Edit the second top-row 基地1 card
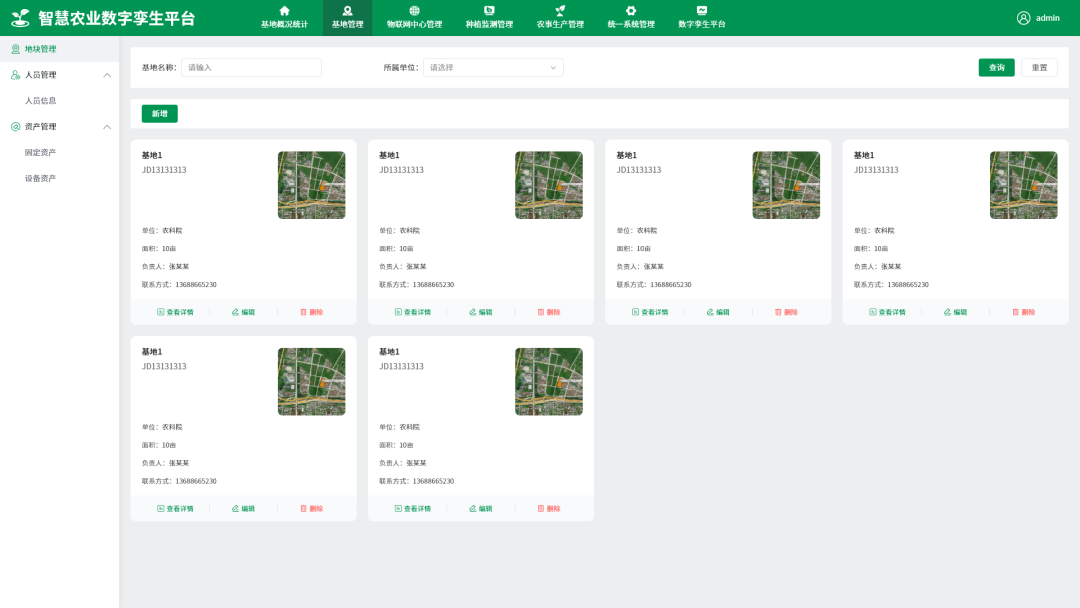This screenshot has width=1080, height=608. click(481, 312)
